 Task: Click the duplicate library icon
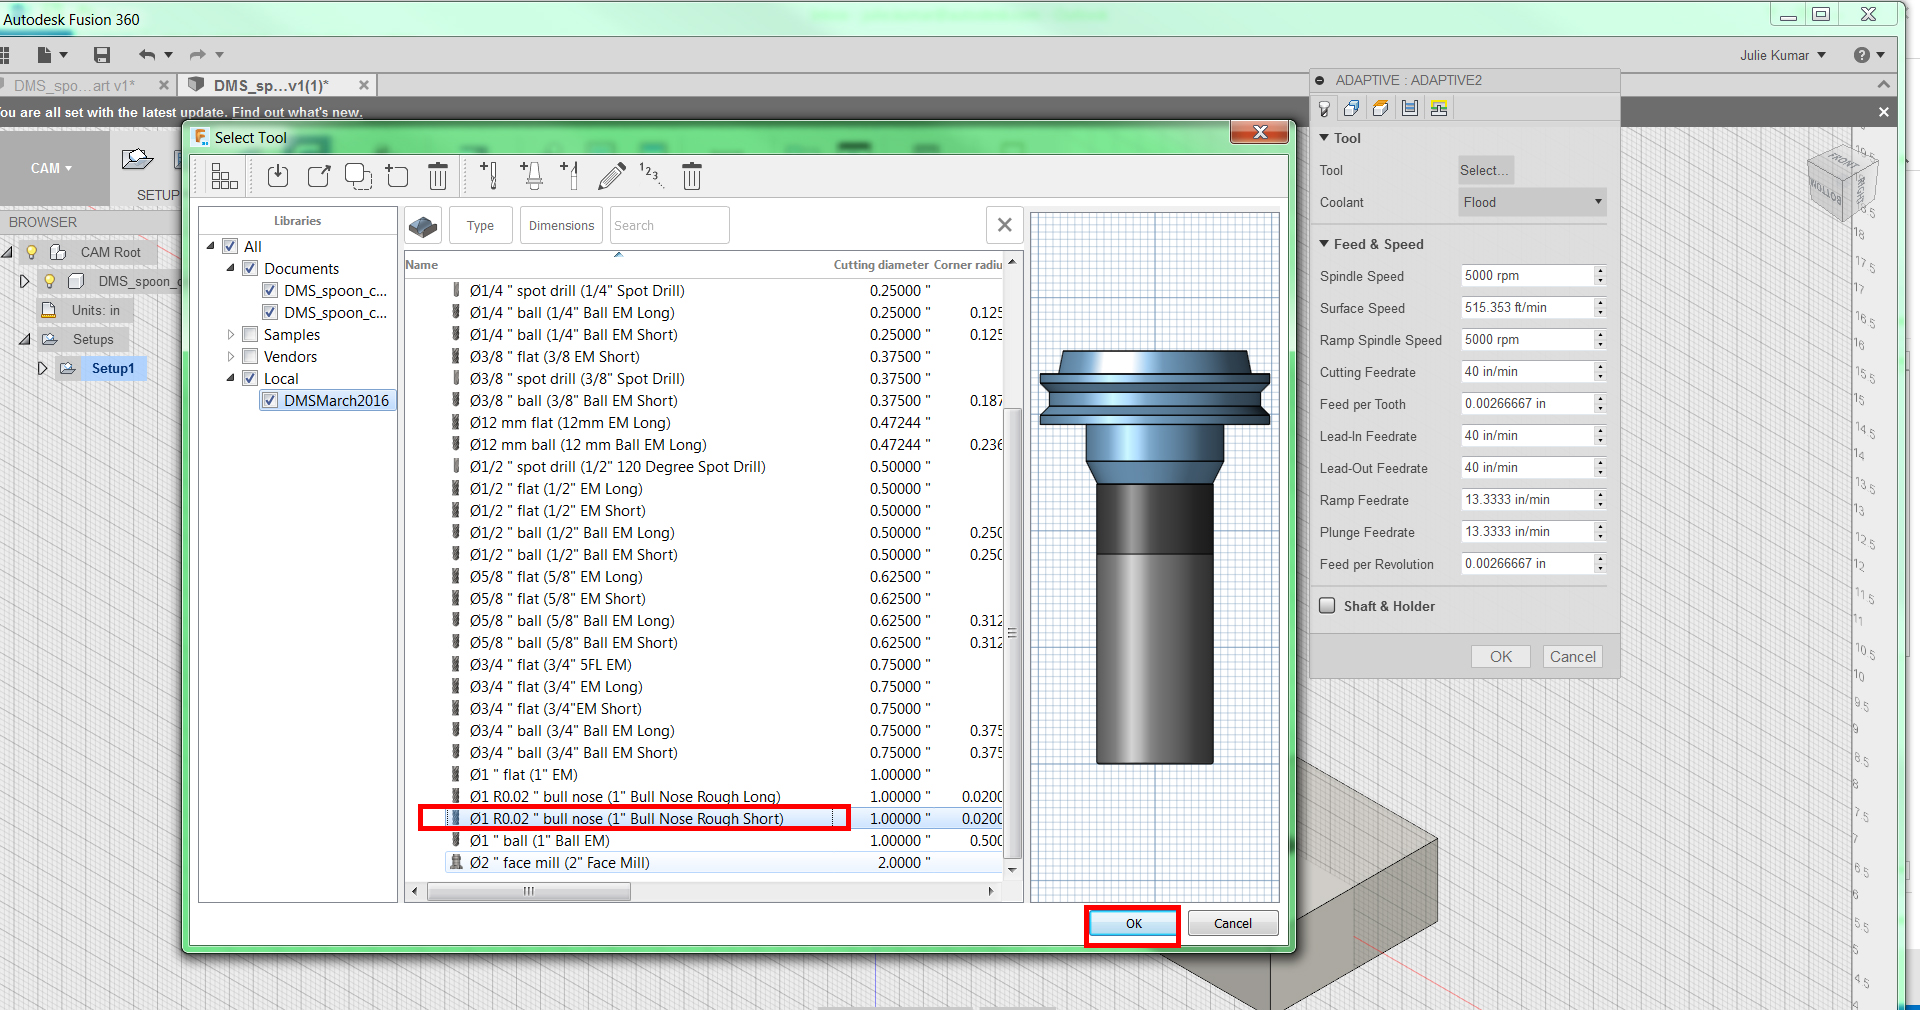click(x=358, y=177)
